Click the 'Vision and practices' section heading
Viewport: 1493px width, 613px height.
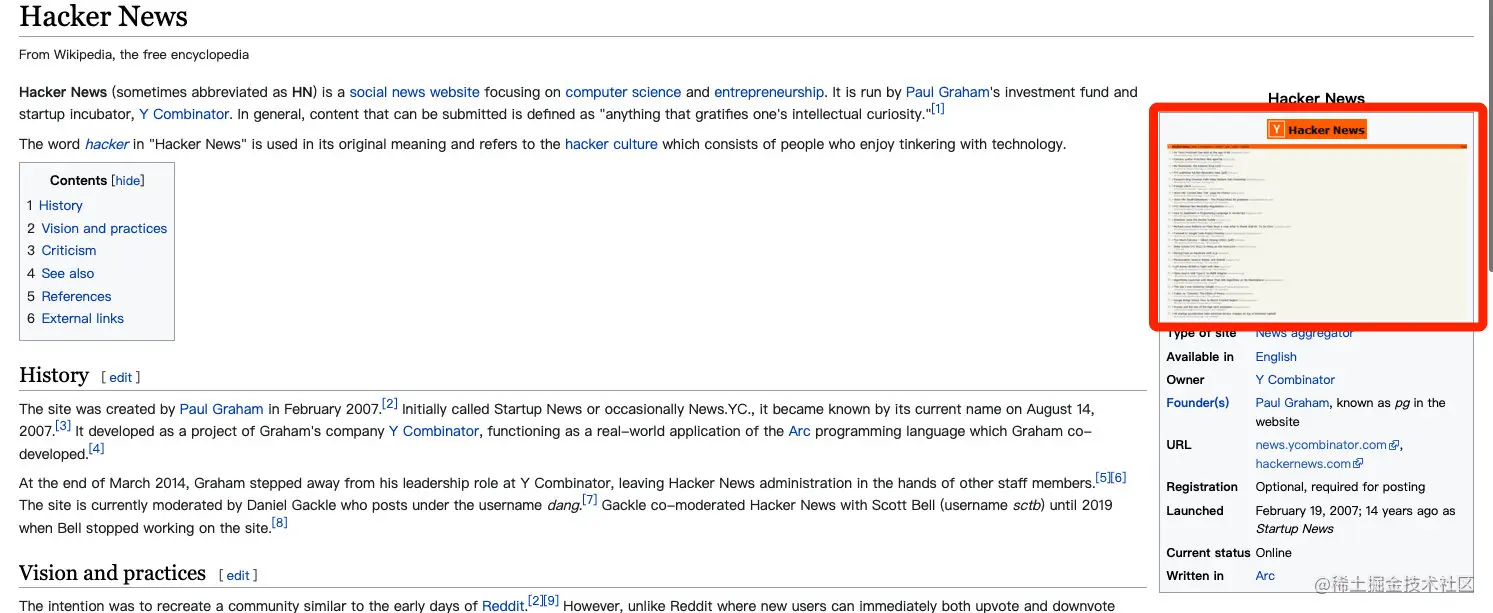point(112,573)
